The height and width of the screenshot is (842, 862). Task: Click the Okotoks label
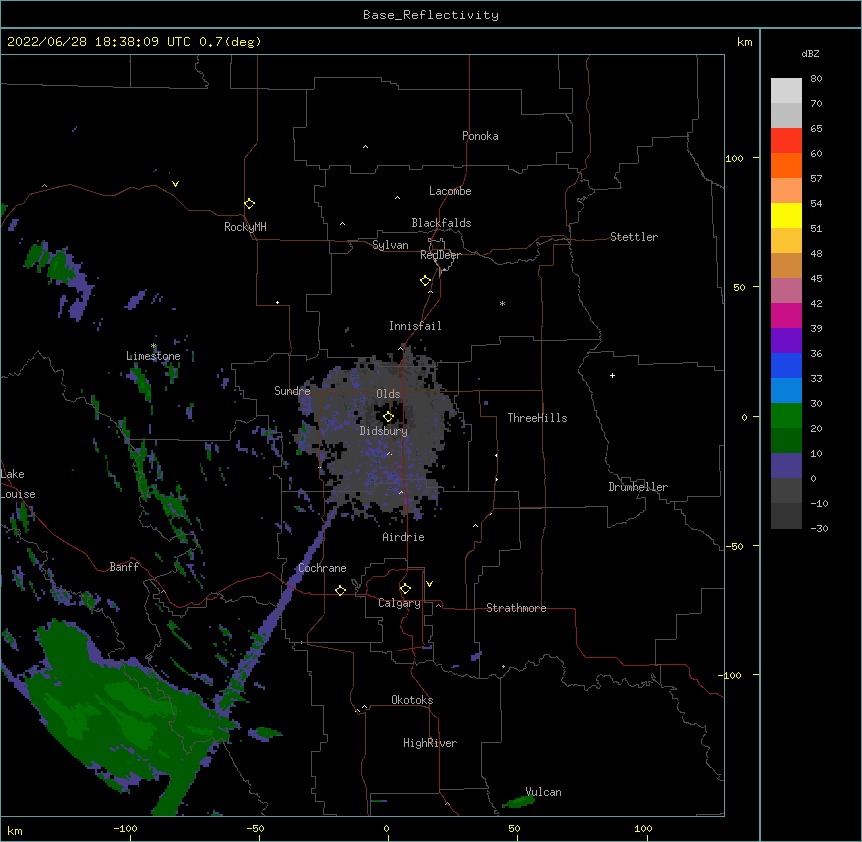point(412,700)
